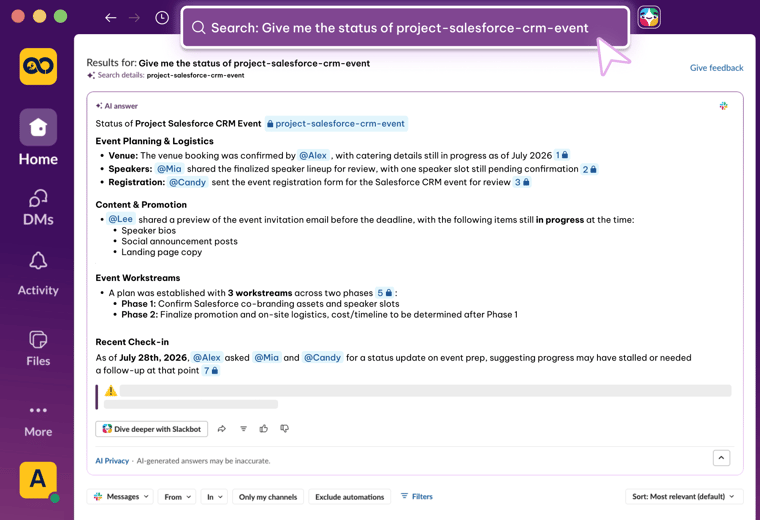The height and width of the screenshot is (520, 760).
Task: Click "Social announcement posts" text
Action: pos(179,241)
